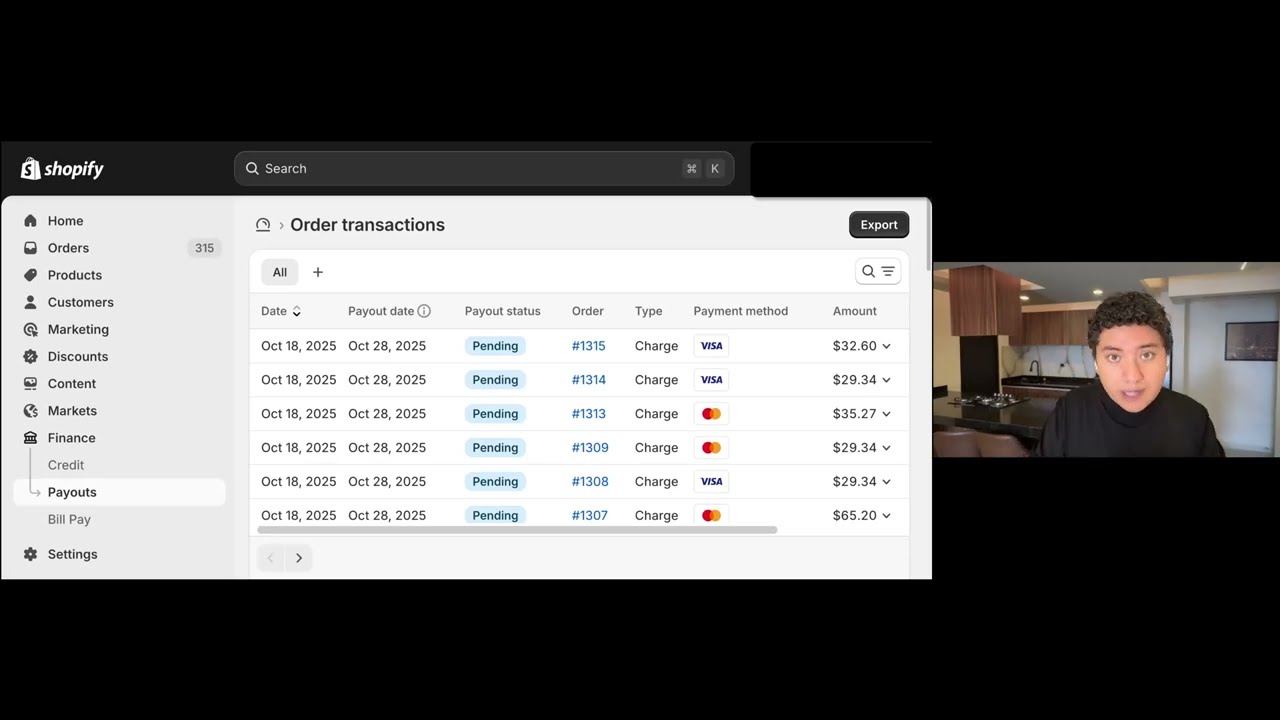The width and height of the screenshot is (1280, 720).
Task: Open the search and filter button
Action: [878, 271]
